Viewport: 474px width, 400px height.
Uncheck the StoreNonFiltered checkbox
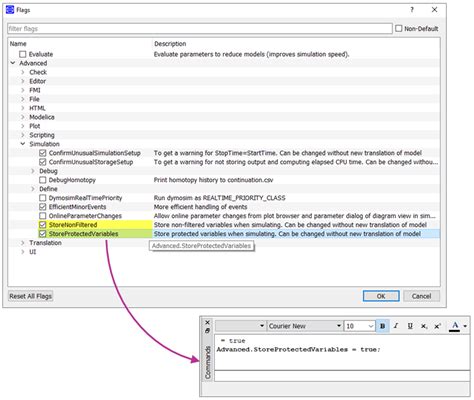43,225
